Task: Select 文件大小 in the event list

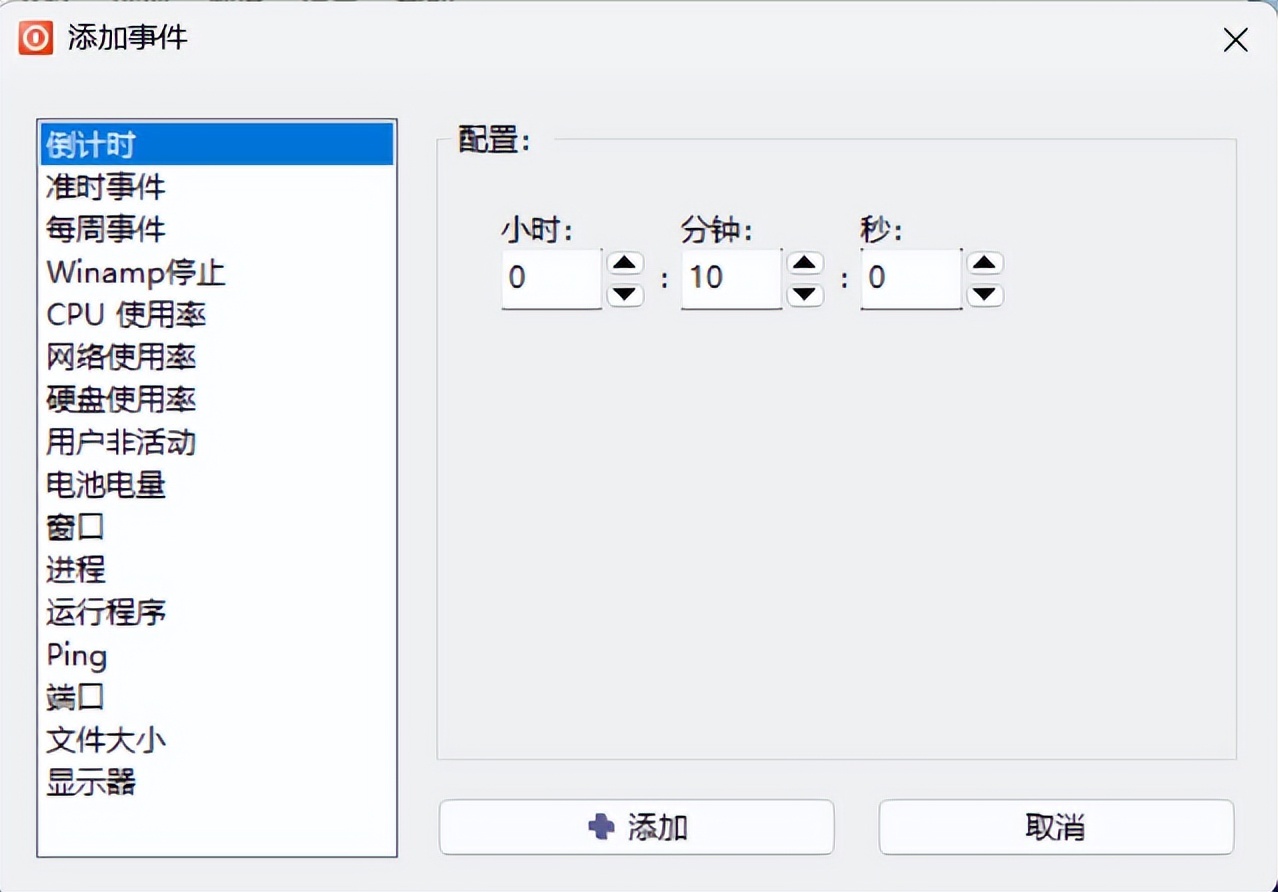Action: [x=106, y=740]
